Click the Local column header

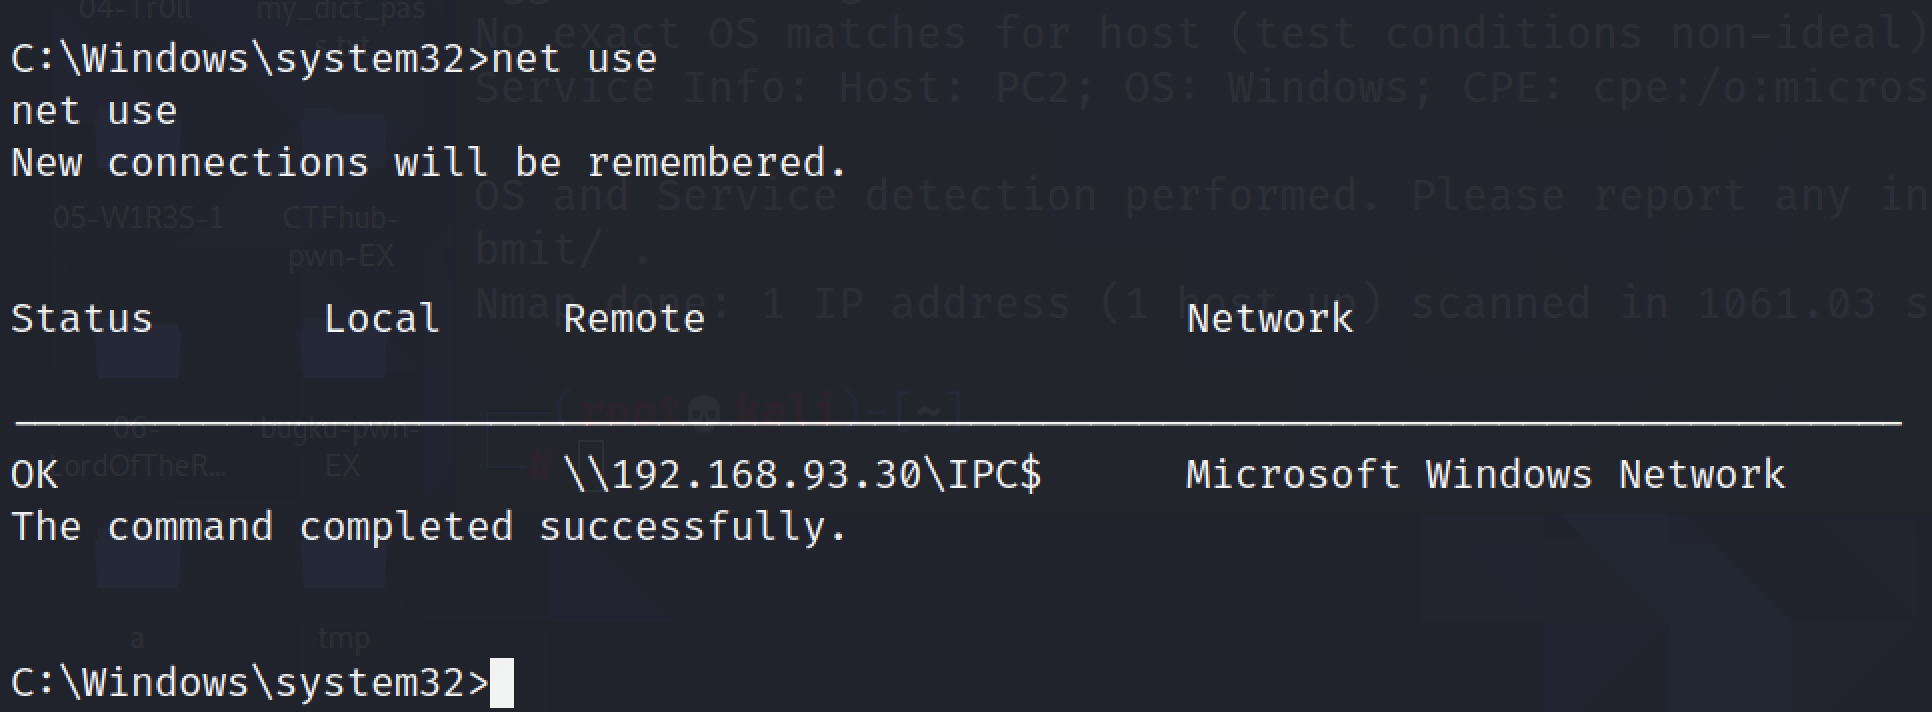pyautogui.click(x=381, y=319)
